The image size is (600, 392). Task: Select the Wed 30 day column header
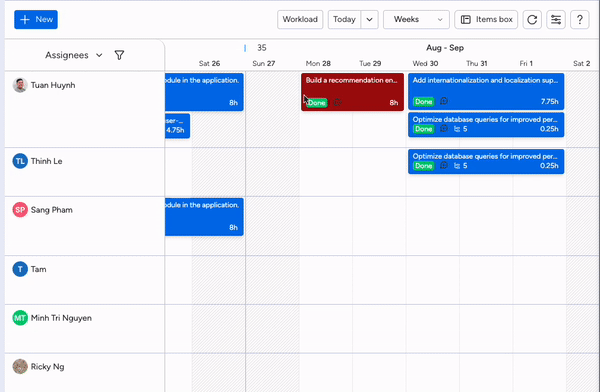tap(425, 64)
